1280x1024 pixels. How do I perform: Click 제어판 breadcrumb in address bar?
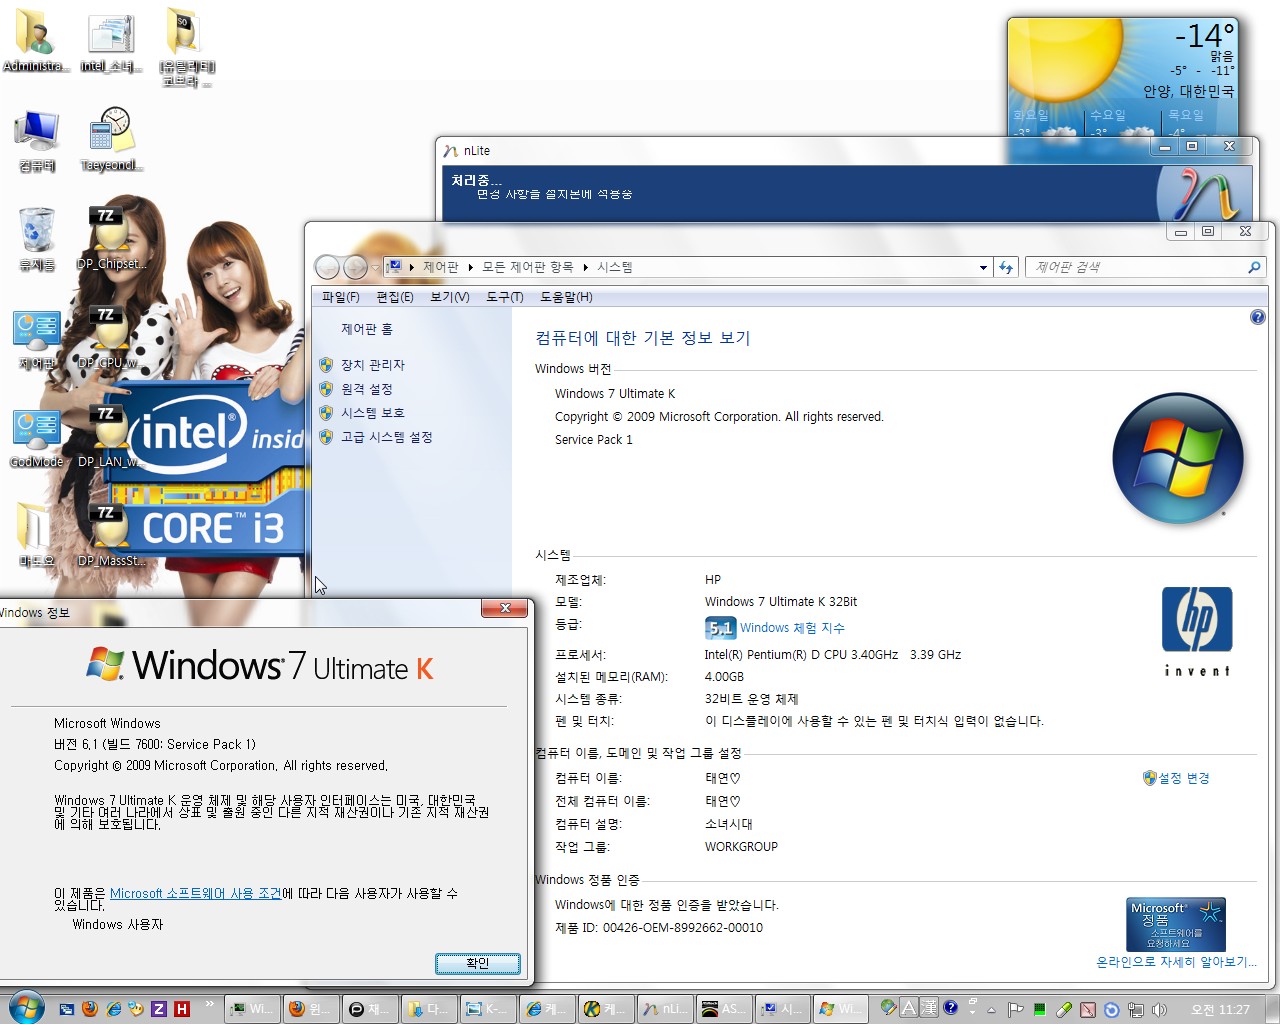coord(440,267)
